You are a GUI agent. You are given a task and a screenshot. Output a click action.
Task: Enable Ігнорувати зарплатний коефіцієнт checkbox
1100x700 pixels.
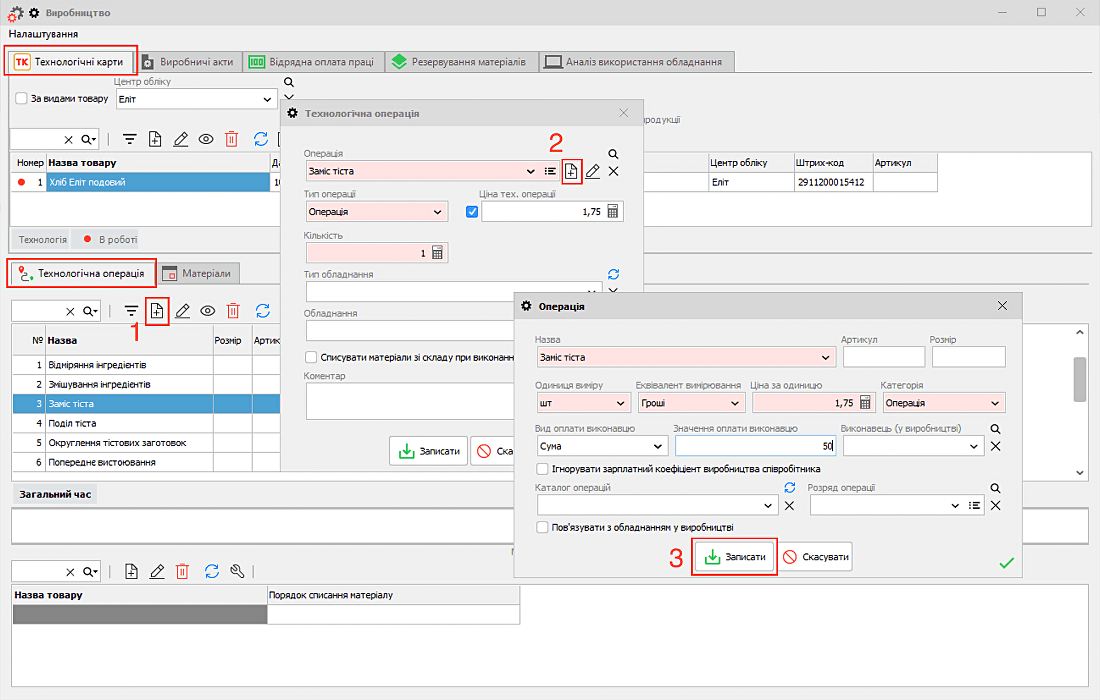[x=543, y=468]
